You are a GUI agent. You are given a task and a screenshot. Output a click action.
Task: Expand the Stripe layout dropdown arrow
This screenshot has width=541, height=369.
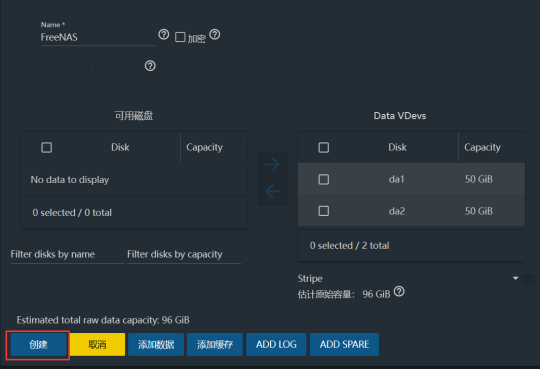[x=515, y=278]
